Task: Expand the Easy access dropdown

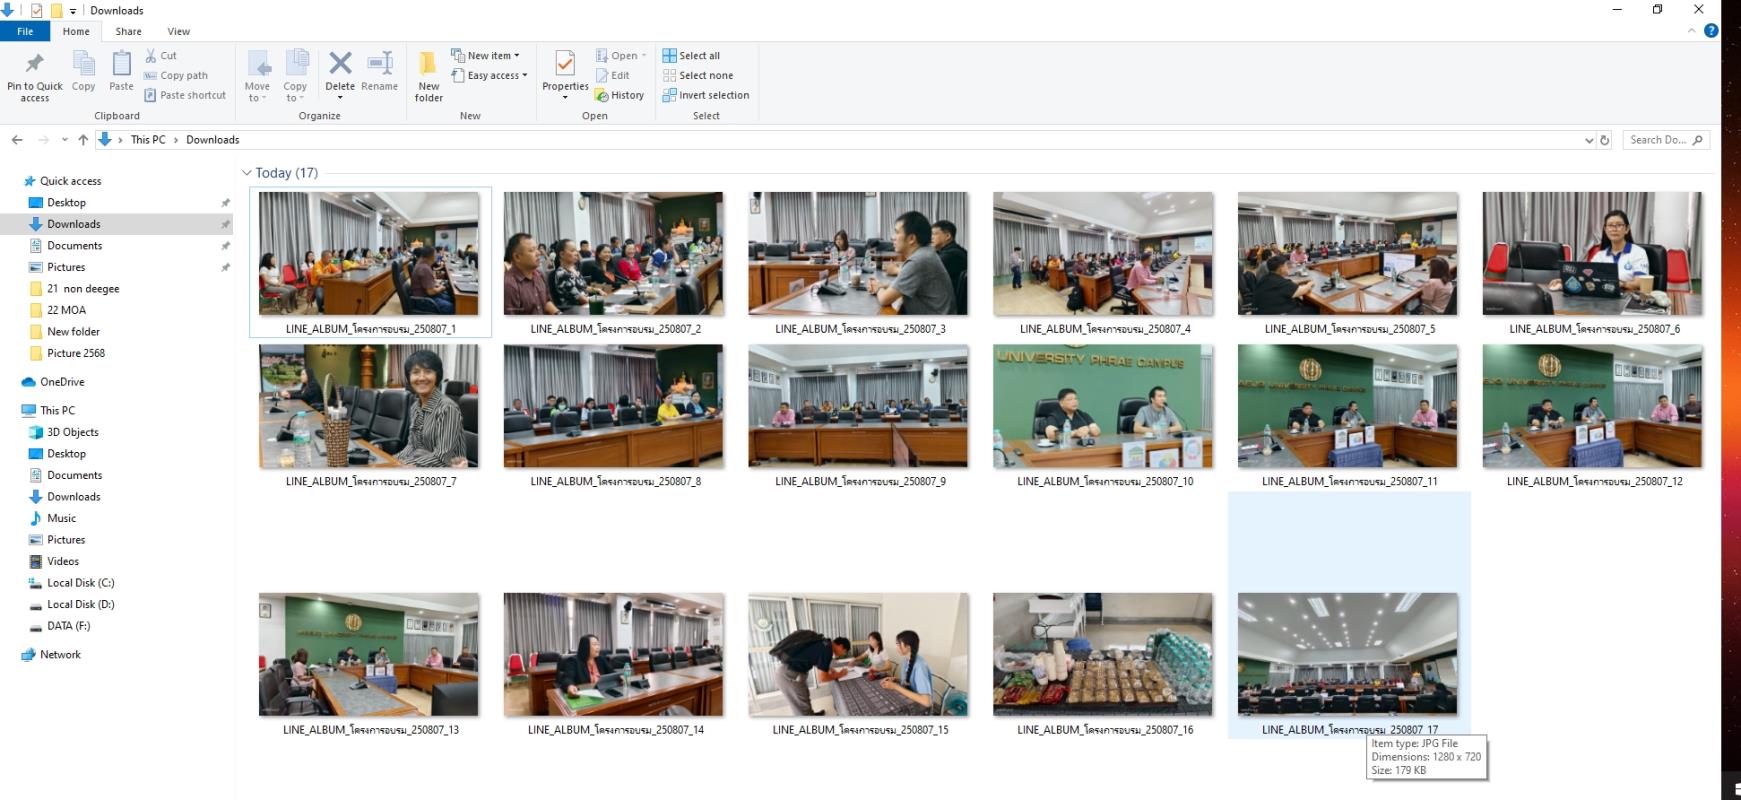Action: click(x=490, y=75)
